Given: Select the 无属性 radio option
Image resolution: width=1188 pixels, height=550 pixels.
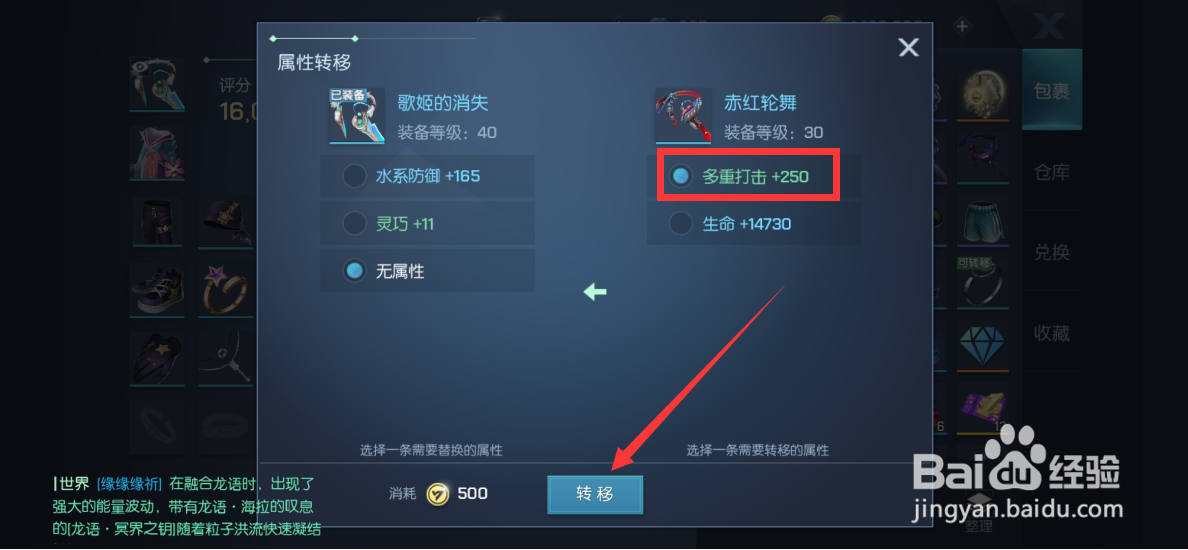Looking at the screenshot, I should point(427,270).
